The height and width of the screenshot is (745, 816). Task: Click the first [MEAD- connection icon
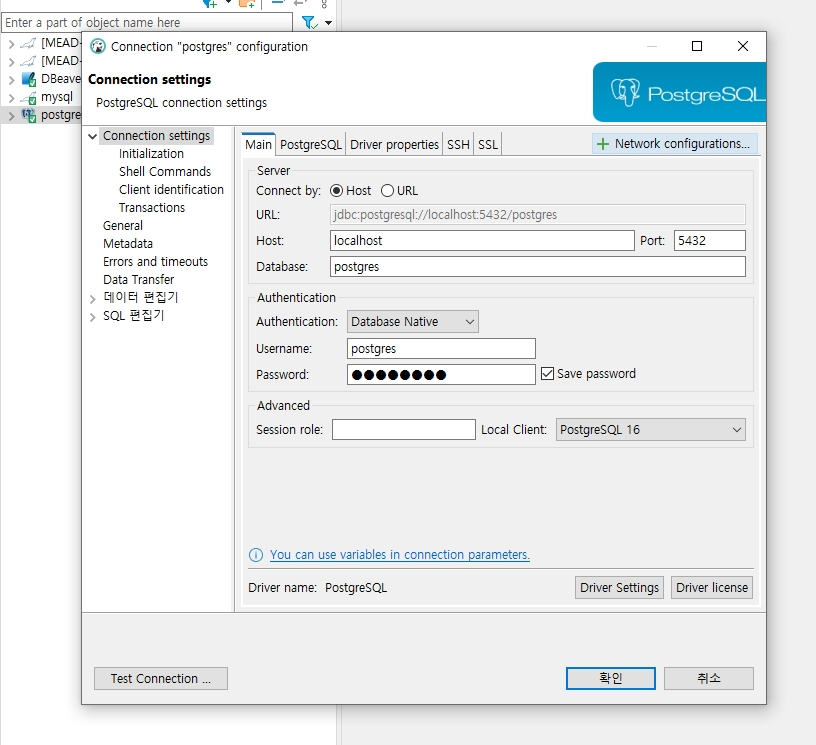click(28, 43)
